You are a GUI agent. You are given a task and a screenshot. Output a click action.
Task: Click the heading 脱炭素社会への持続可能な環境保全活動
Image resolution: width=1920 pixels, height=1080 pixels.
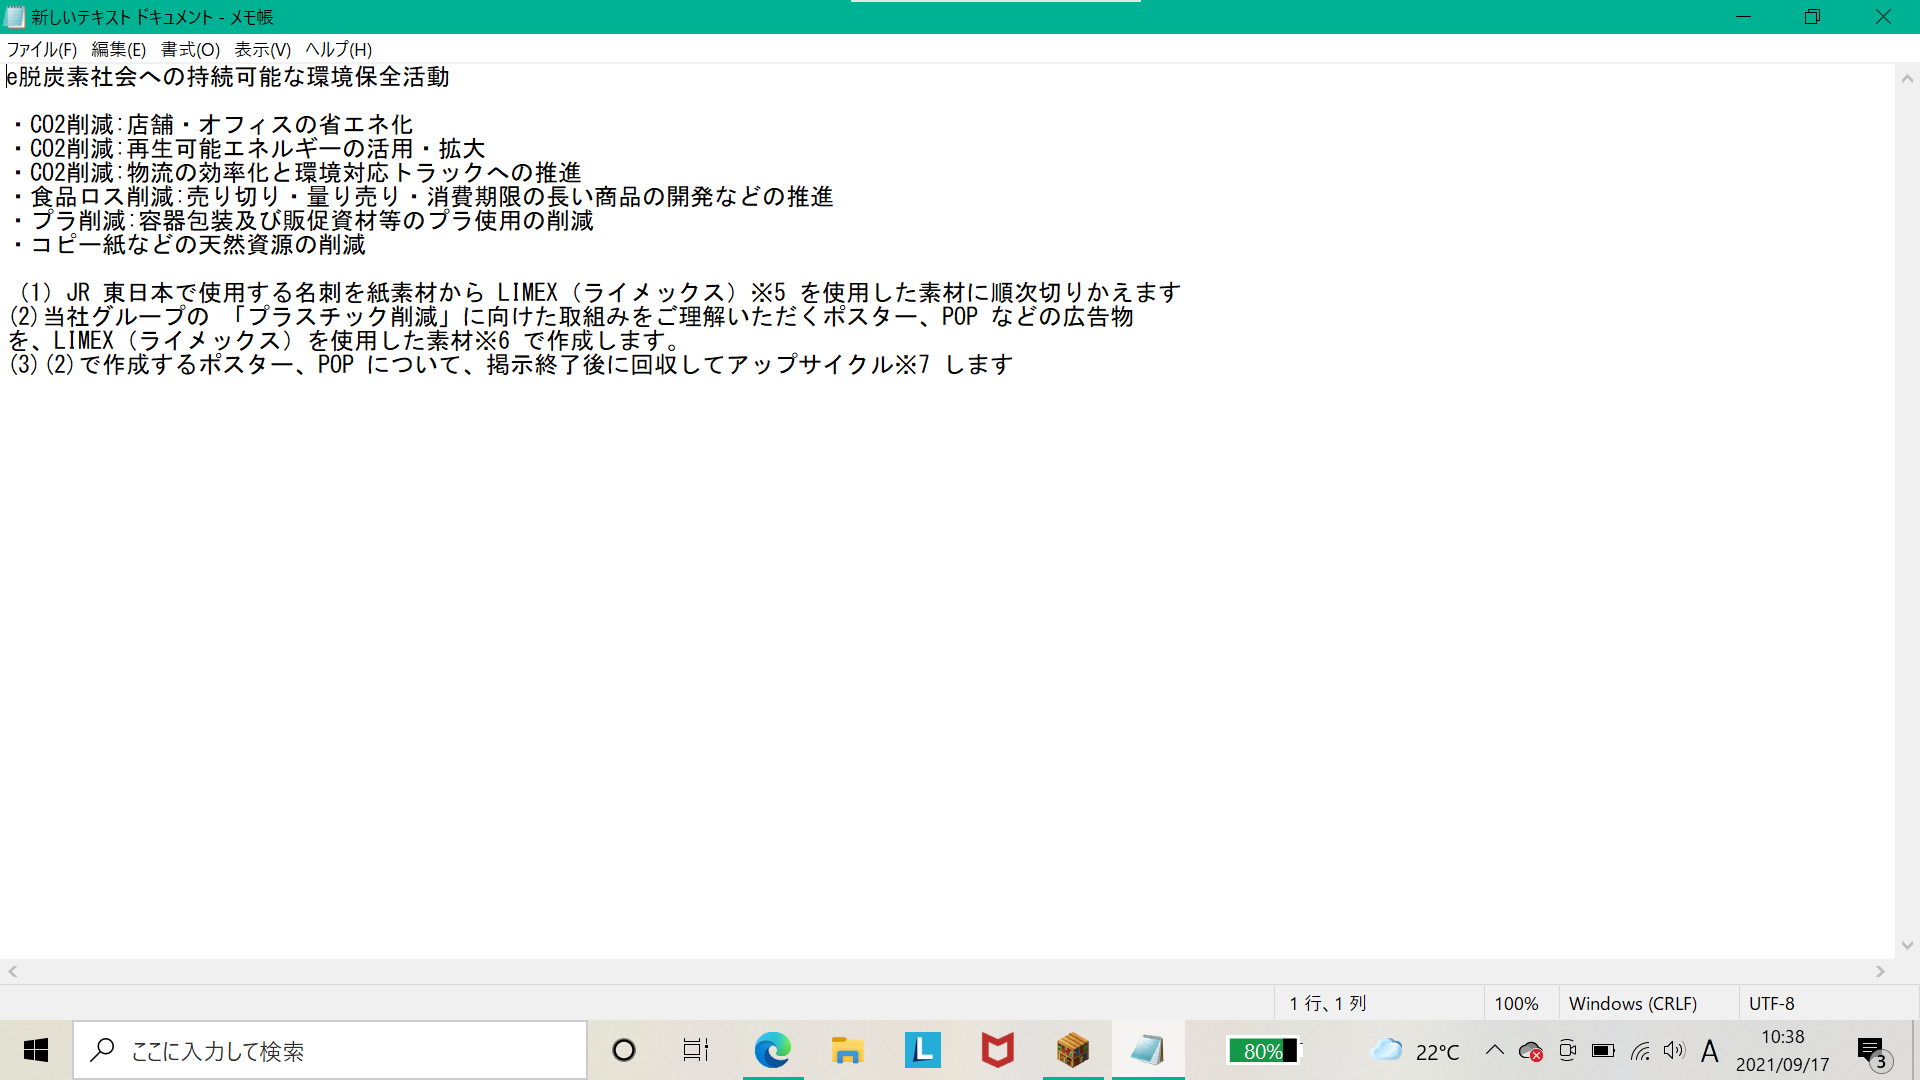coord(233,77)
